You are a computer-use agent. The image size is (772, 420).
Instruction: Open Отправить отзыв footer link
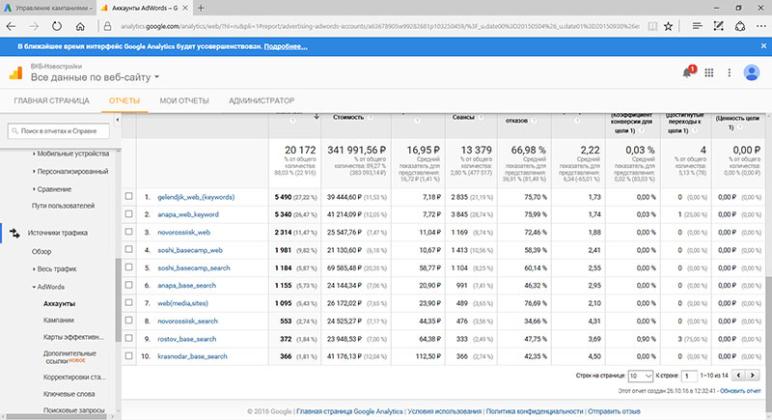click(x=614, y=411)
